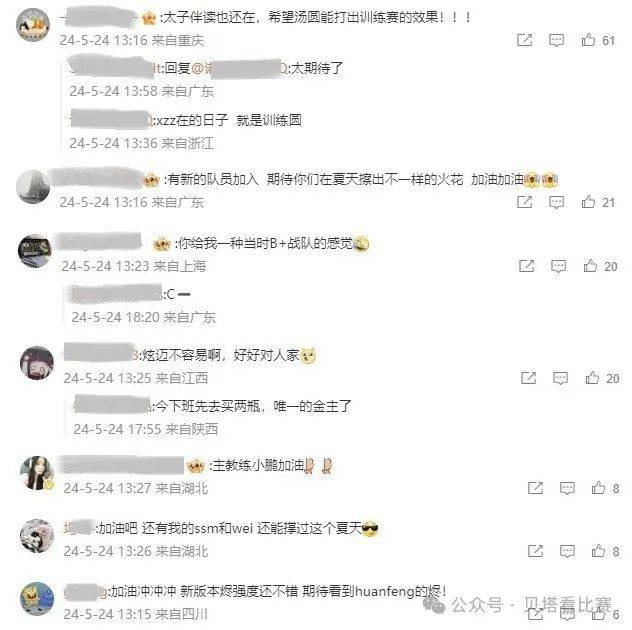Image resolution: width=632 pixels, height=630 pixels.
Task: Like the B+战队的感觉 comment
Action: pyautogui.click(x=590, y=266)
